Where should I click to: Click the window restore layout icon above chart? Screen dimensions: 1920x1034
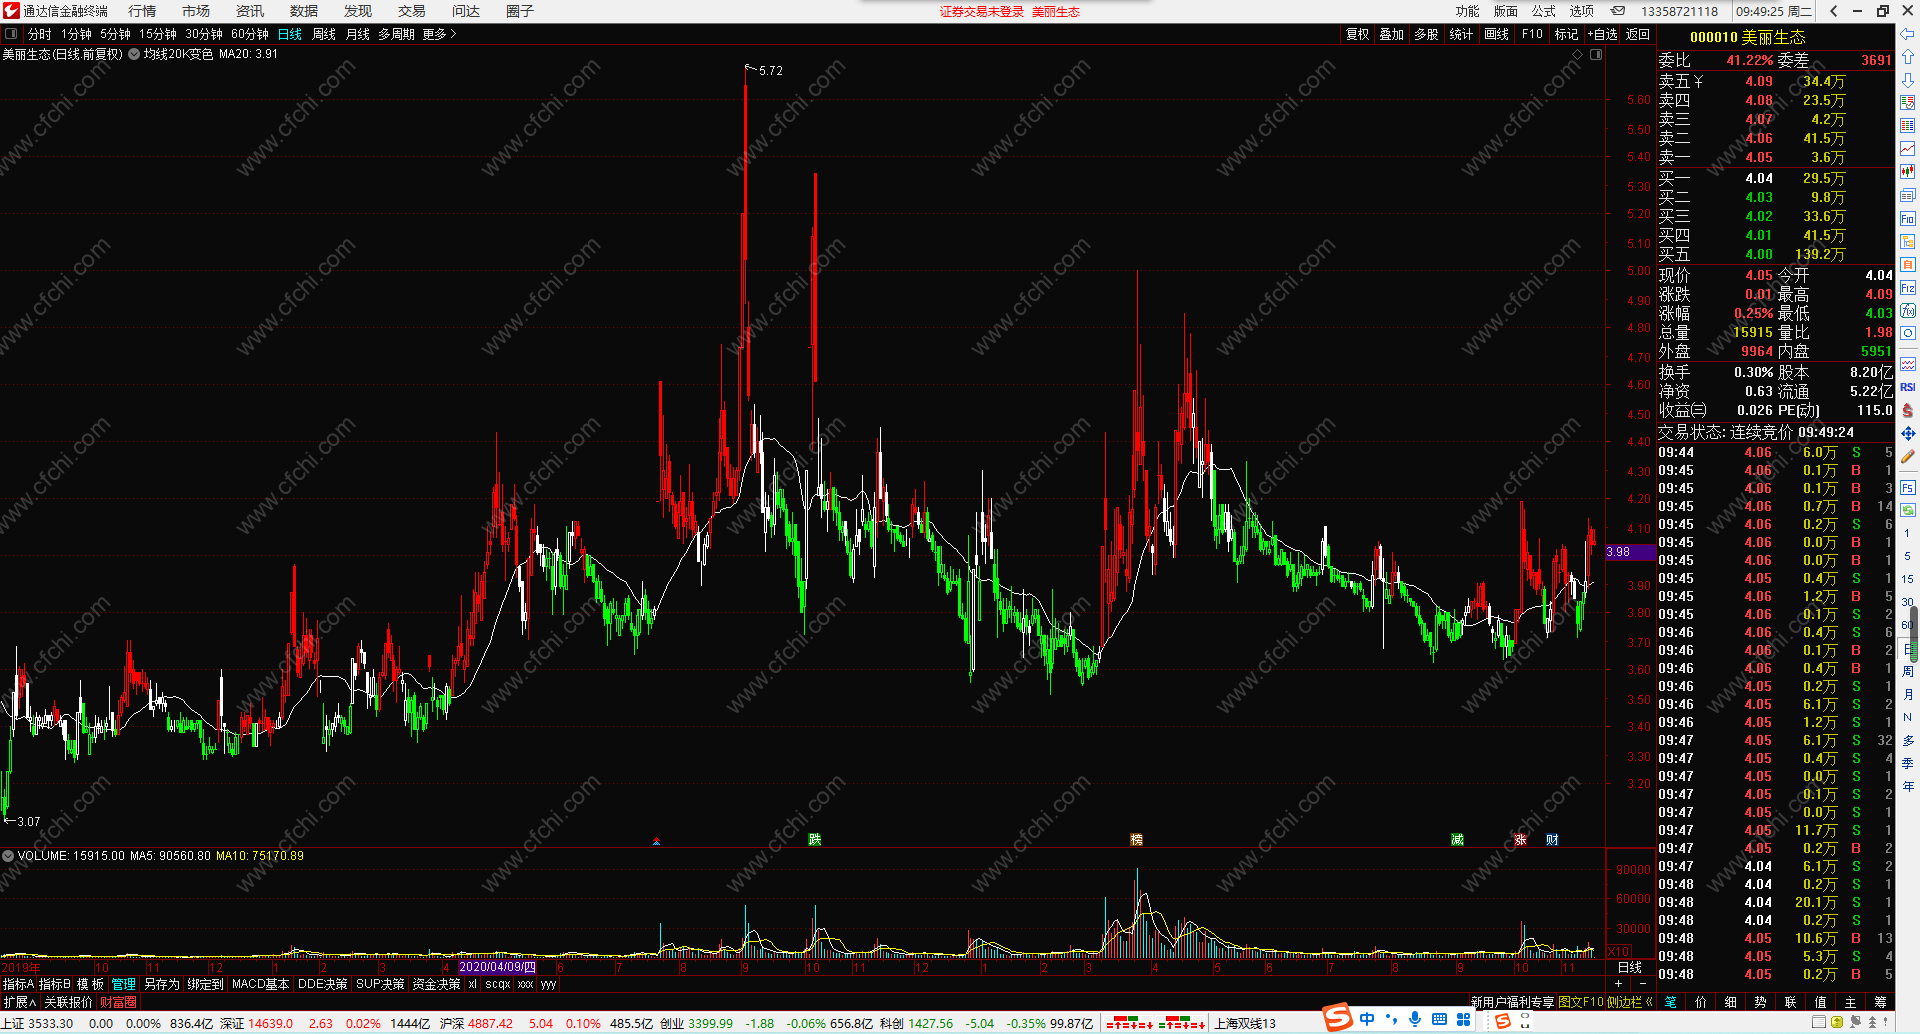(1596, 54)
